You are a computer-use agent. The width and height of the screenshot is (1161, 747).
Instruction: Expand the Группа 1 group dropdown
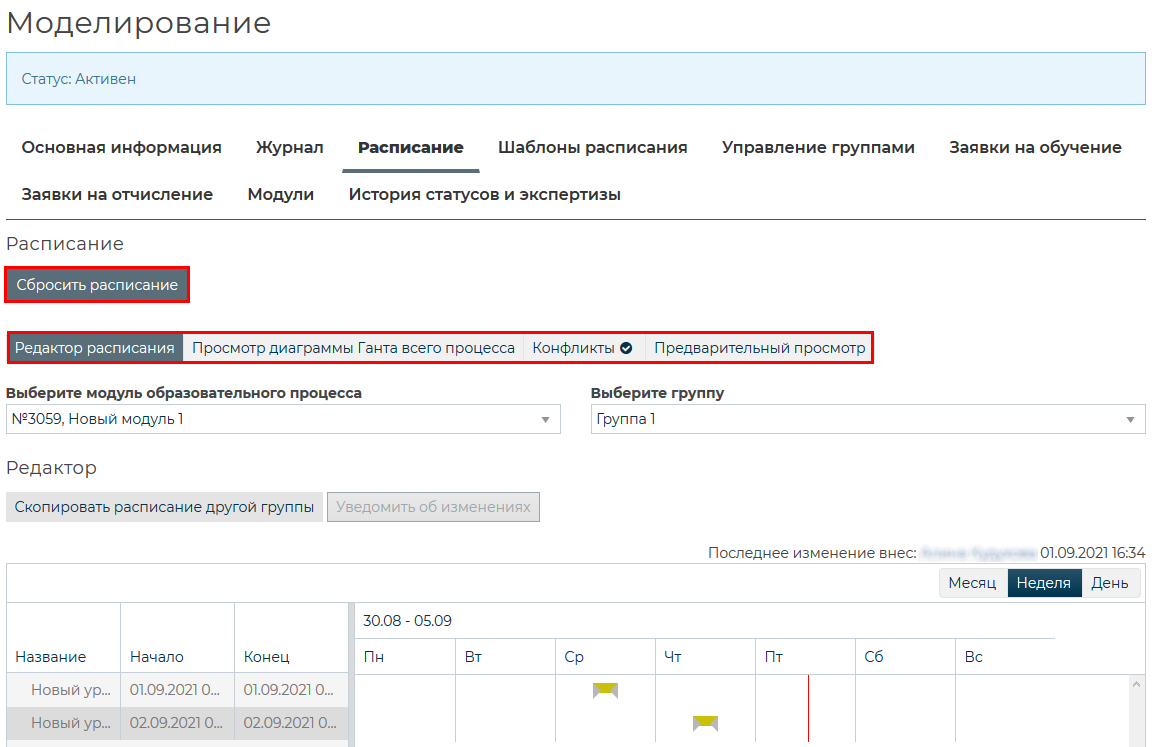coord(1130,420)
